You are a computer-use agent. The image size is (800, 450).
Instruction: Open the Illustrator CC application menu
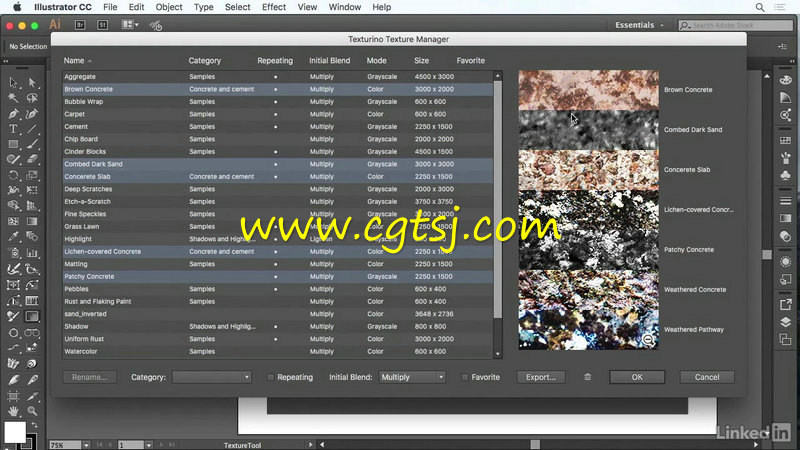tap(63, 7)
